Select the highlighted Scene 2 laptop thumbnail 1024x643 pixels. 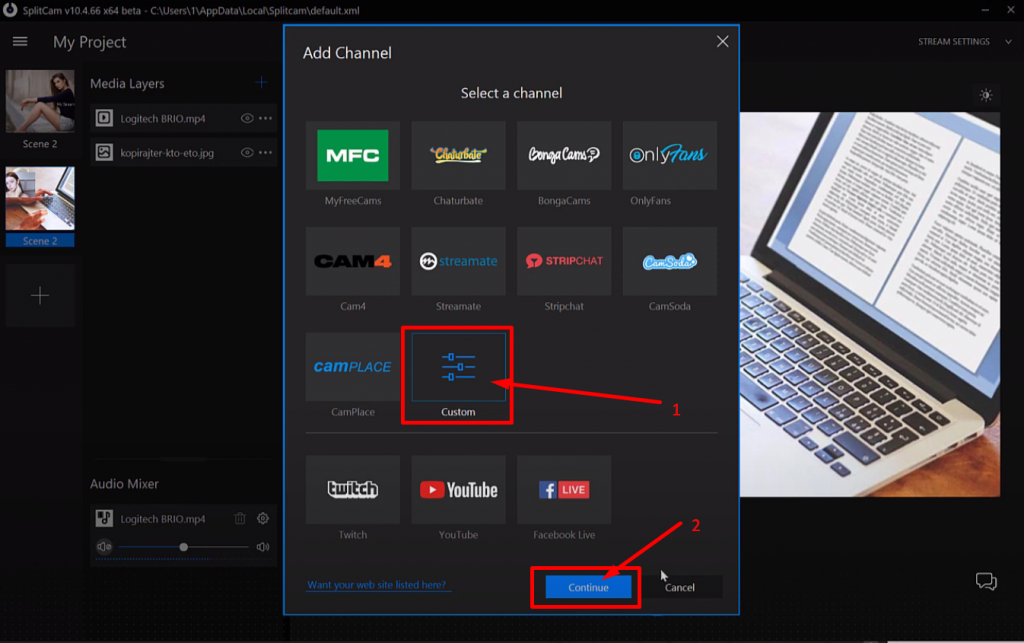coord(40,198)
